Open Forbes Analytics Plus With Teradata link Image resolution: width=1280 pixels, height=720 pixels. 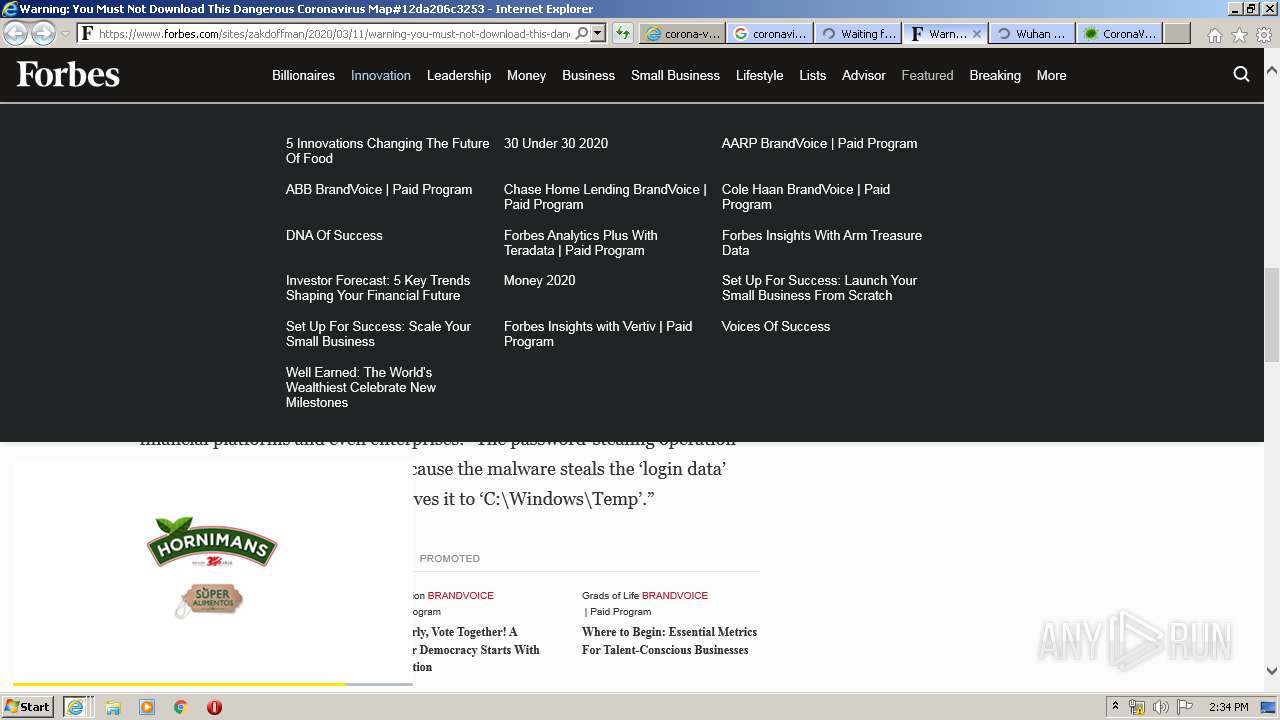[x=581, y=243]
